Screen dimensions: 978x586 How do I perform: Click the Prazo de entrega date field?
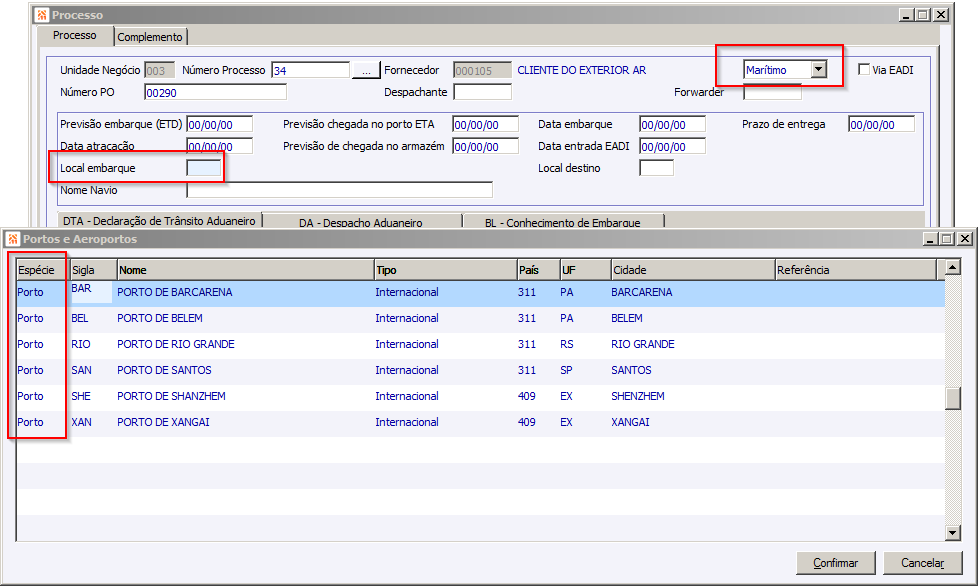[881, 125]
